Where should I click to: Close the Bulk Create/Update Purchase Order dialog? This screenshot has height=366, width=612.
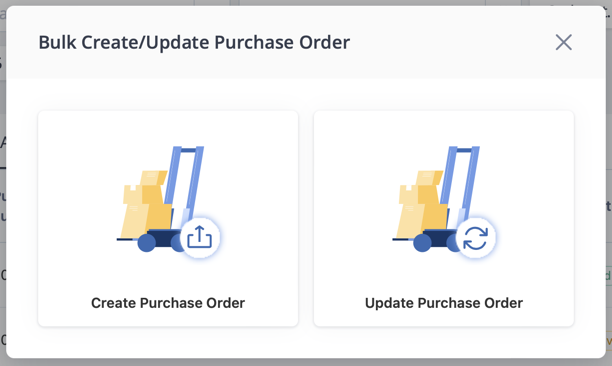(x=564, y=42)
